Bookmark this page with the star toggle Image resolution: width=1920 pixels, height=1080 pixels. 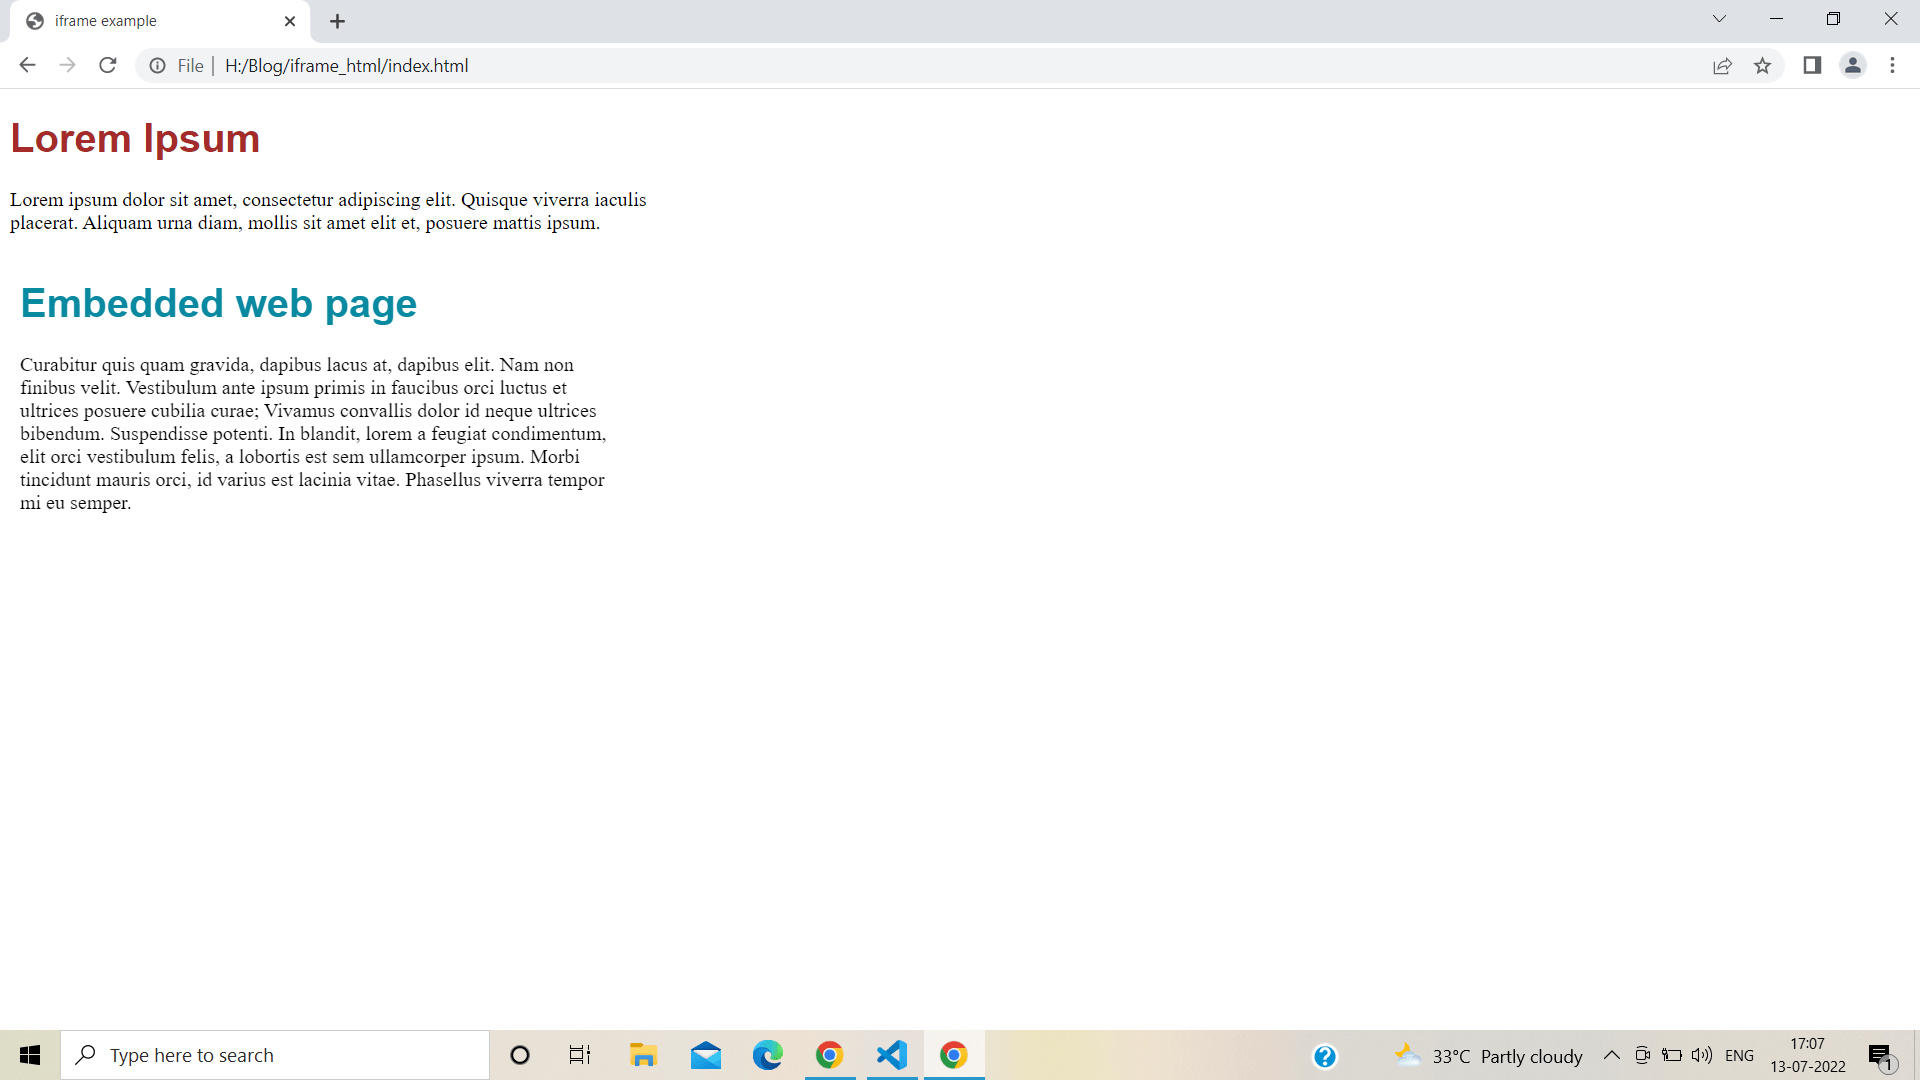click(x=1763, y=65)
